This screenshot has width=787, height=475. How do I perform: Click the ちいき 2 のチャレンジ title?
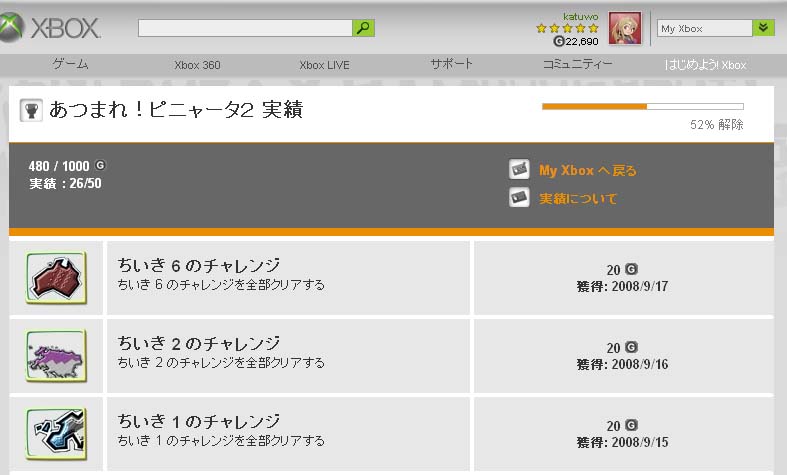click(x=199, y=343)
